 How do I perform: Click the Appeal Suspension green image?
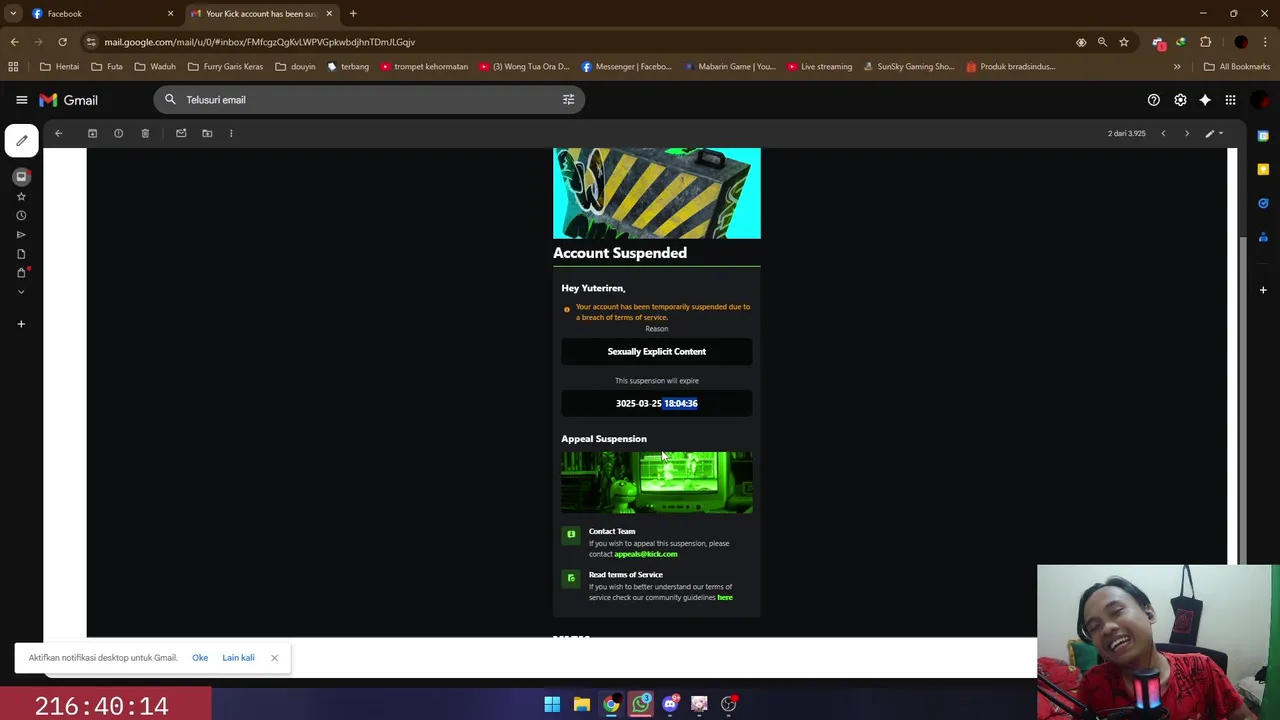point(657,482)
